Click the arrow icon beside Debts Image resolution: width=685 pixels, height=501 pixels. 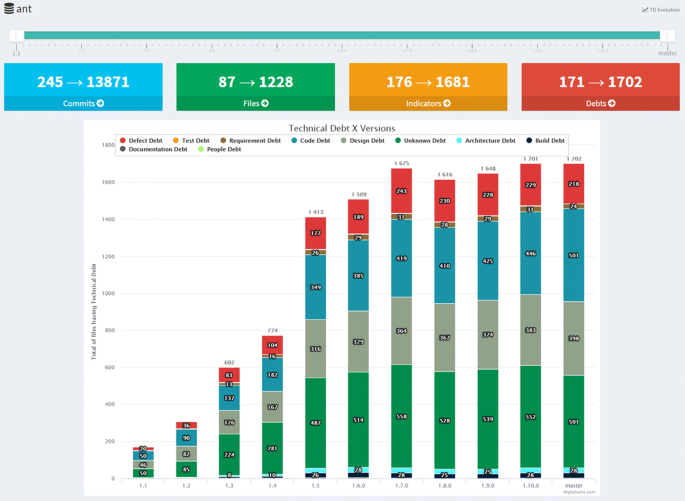coord(612,103)
